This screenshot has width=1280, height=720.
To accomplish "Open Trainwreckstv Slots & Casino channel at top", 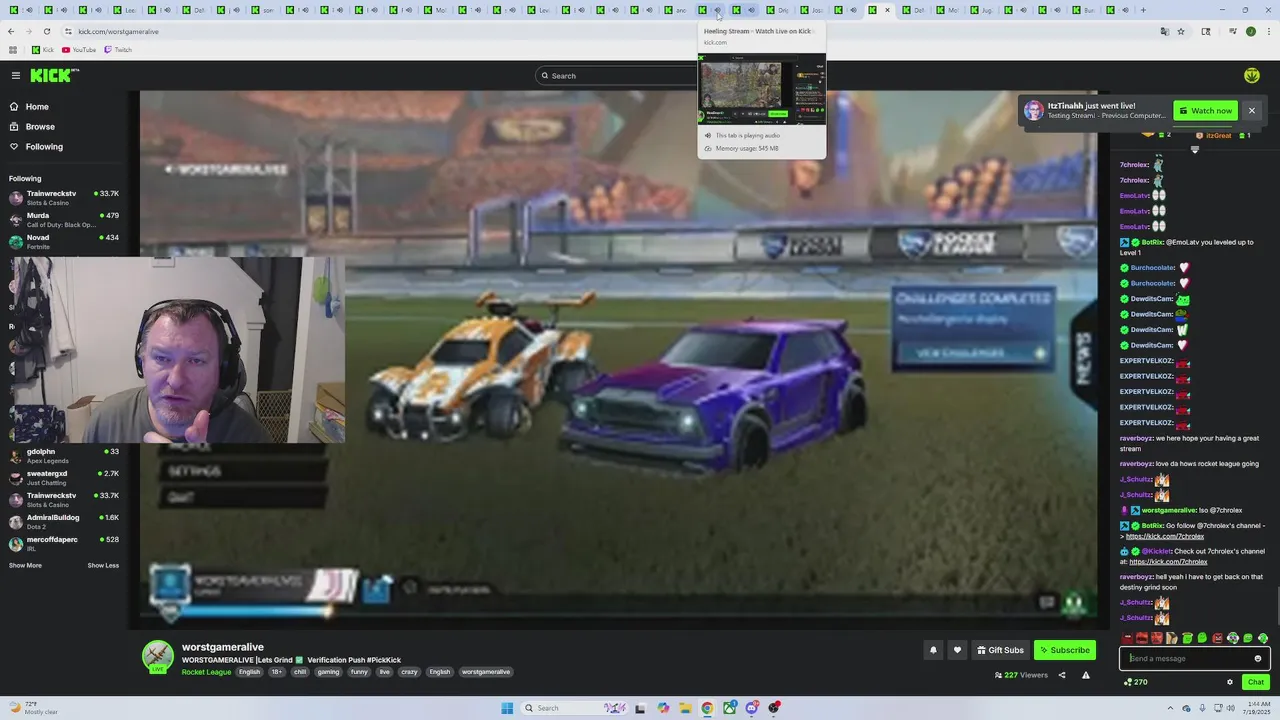I will (64, 198).
